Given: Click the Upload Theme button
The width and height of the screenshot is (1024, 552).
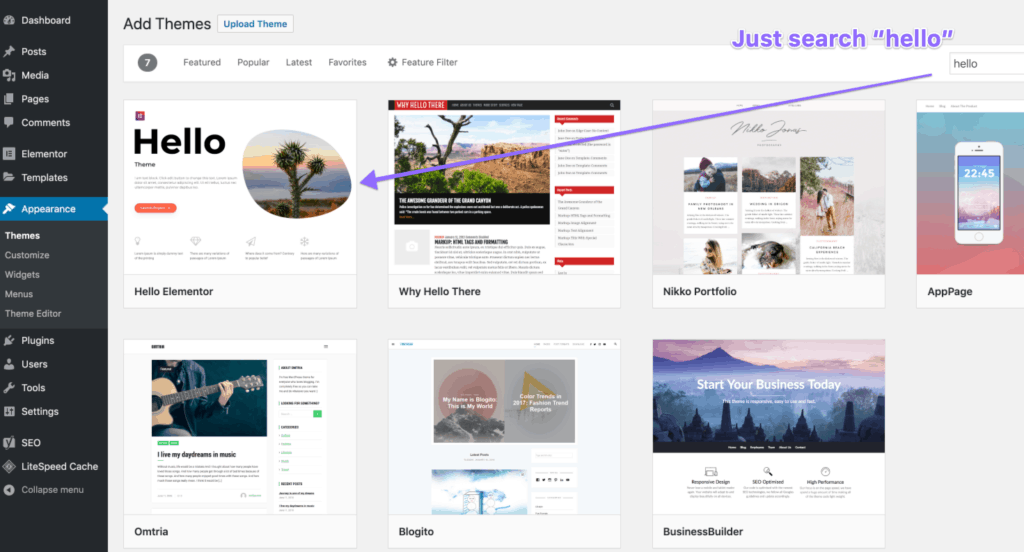Looking at the screenshot, I should [255, 24].
